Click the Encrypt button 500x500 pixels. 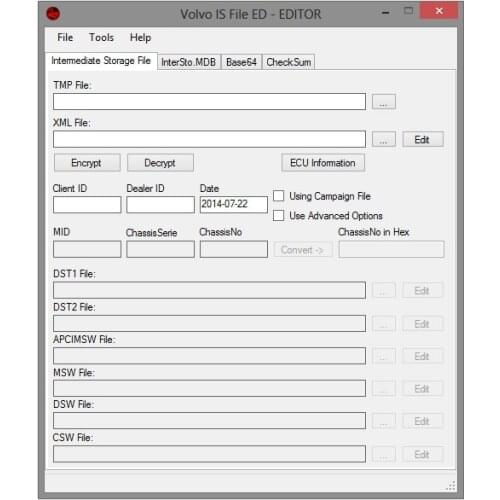[x=87, y=163]
